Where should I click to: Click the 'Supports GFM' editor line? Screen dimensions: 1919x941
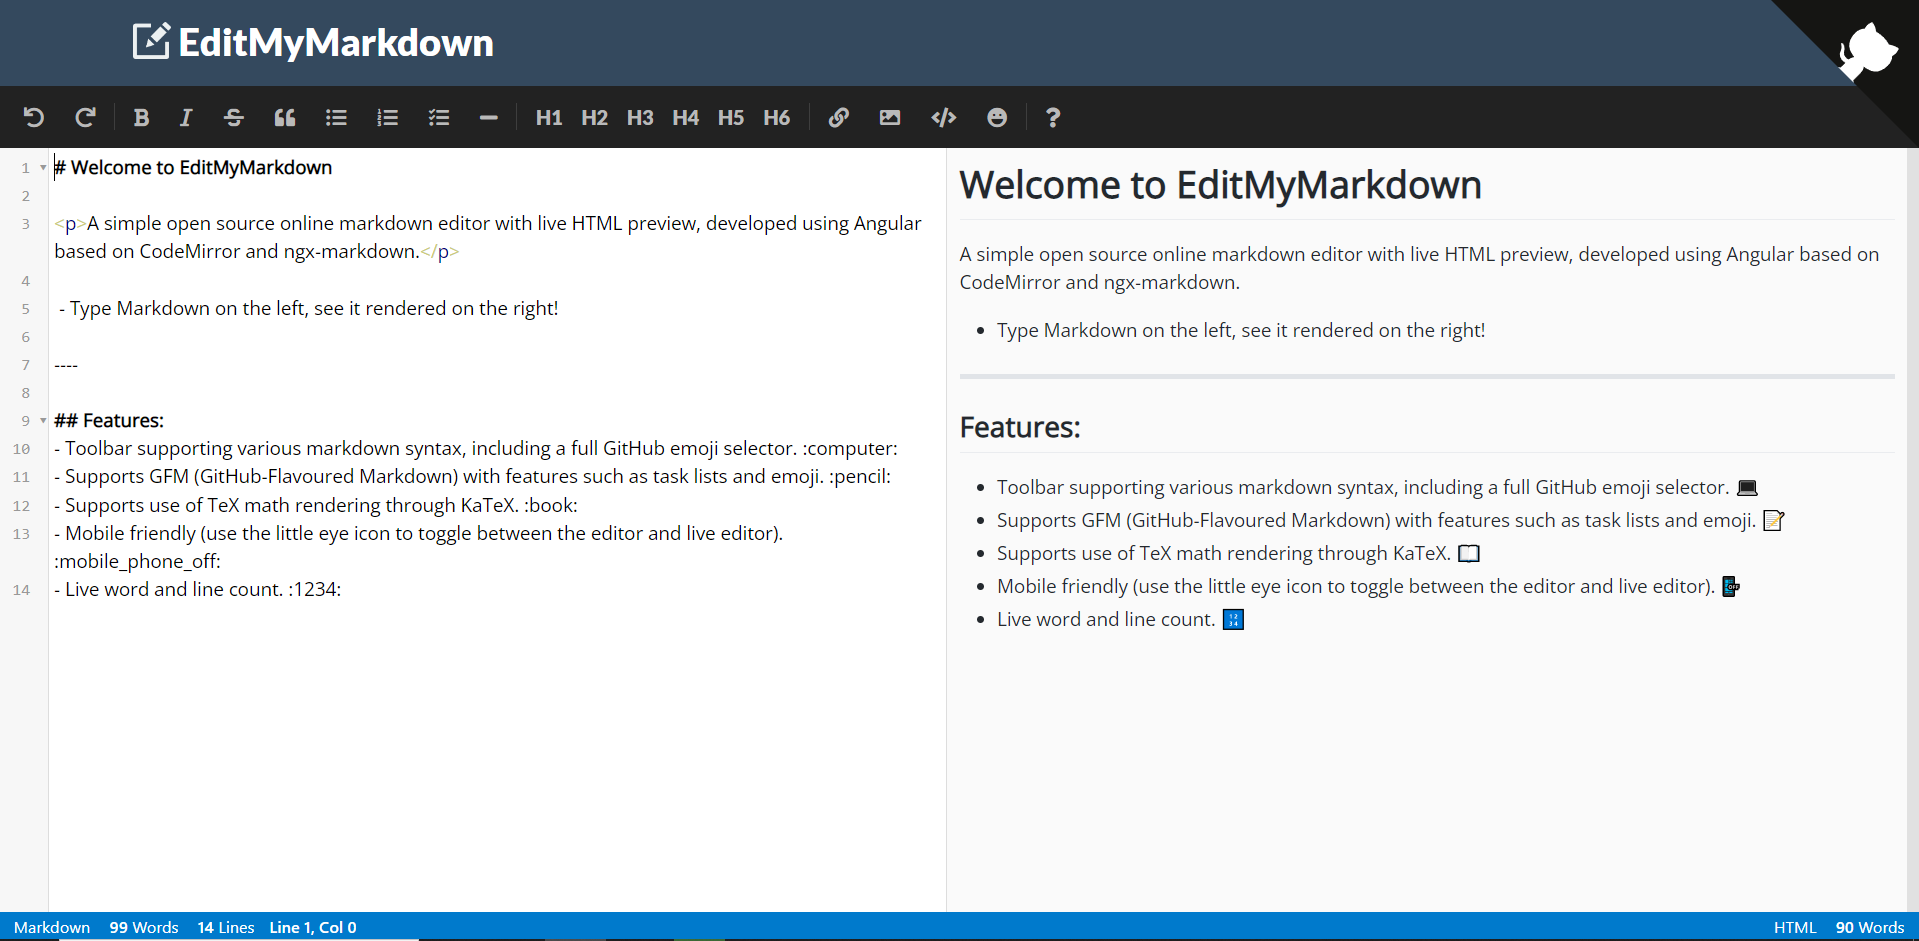472,477
